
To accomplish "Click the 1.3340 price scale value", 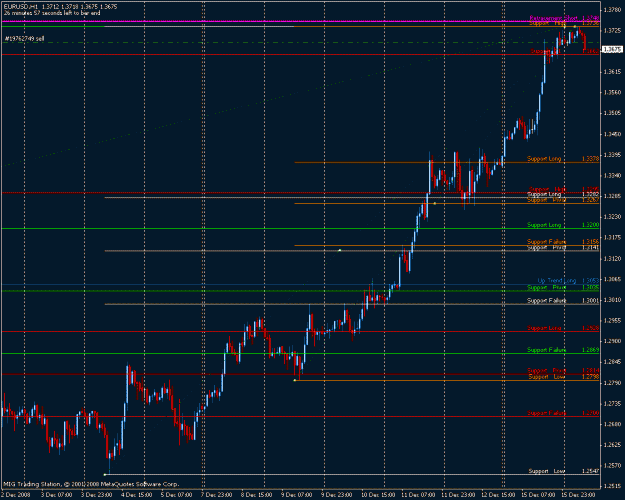I will [612, 175].
